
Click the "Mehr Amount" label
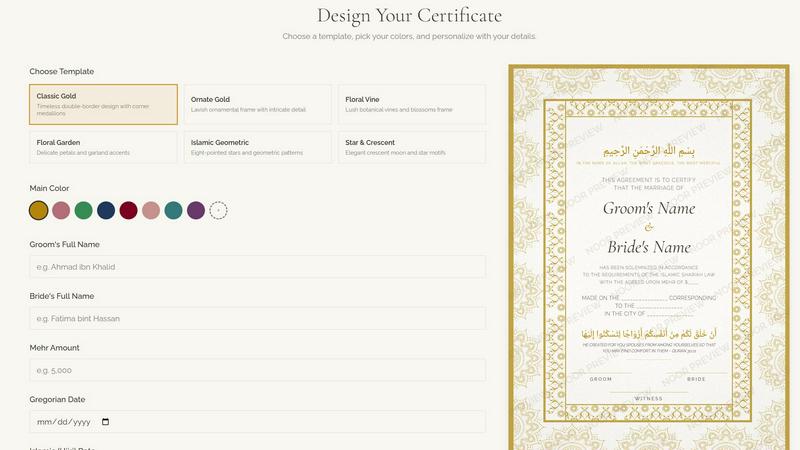(x=55, y=348)
